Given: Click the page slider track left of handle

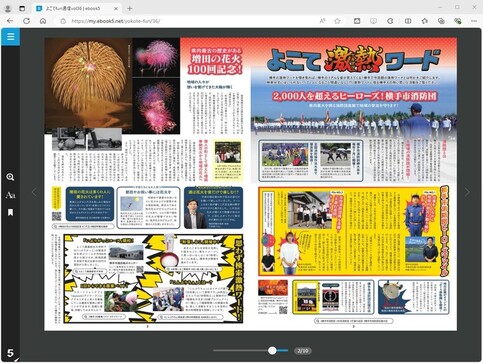Looking at the screenshot, I should coord(241,350).
